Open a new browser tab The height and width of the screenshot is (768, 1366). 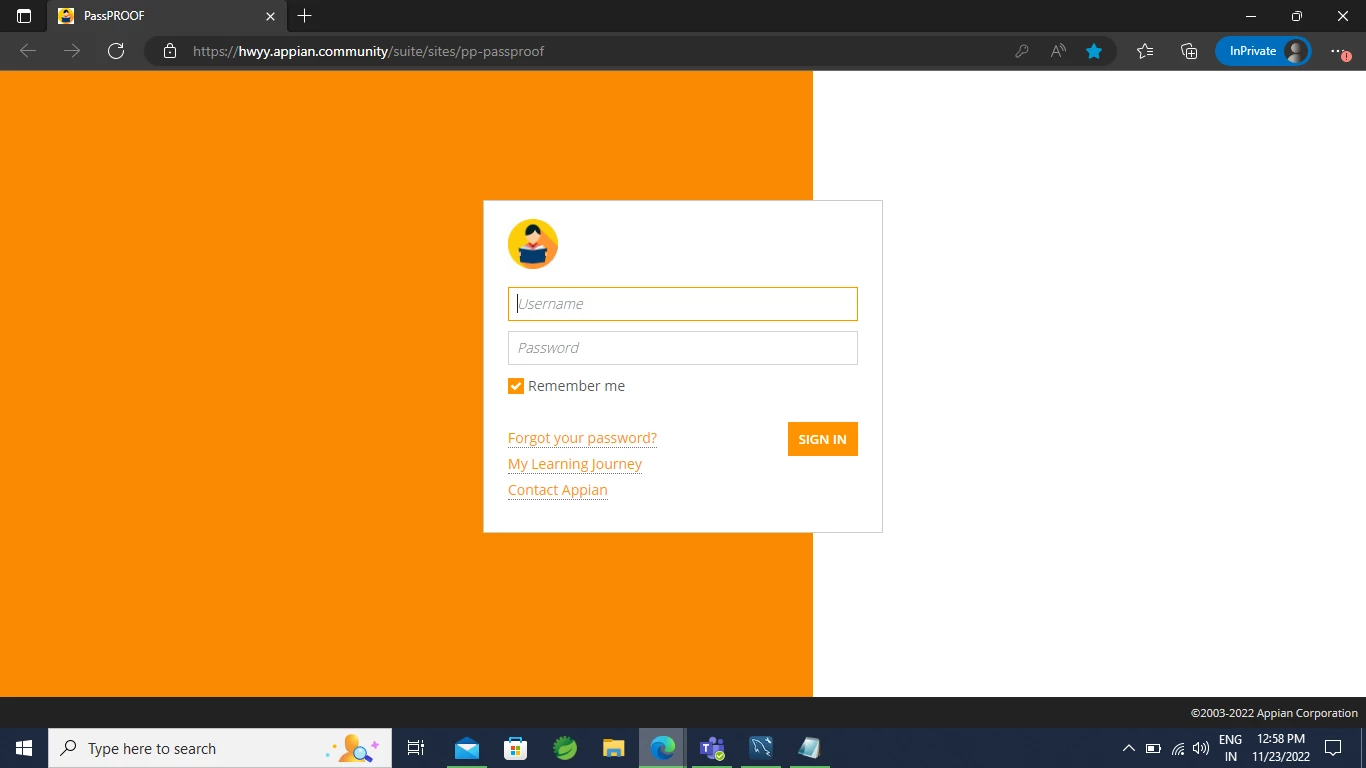pyautogui.click(x=305, y=16)
